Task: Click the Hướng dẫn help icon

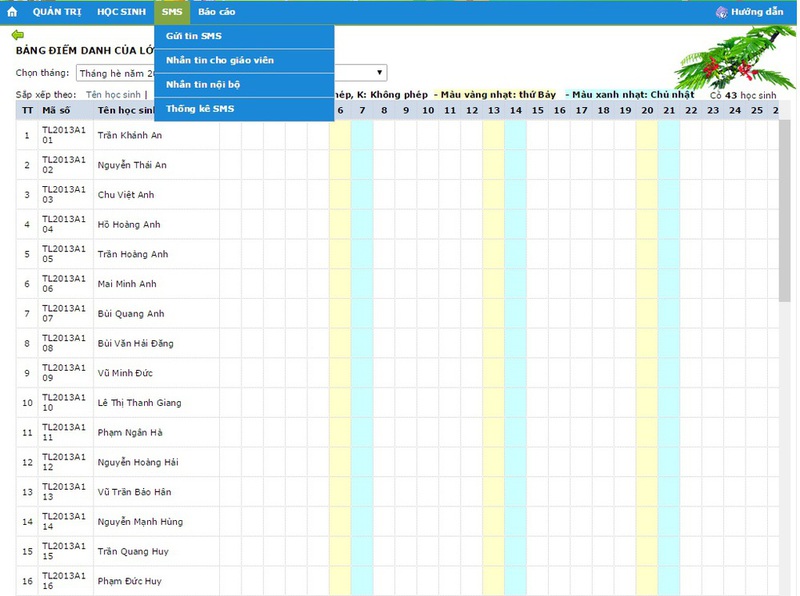Action: tap(723, 12)
